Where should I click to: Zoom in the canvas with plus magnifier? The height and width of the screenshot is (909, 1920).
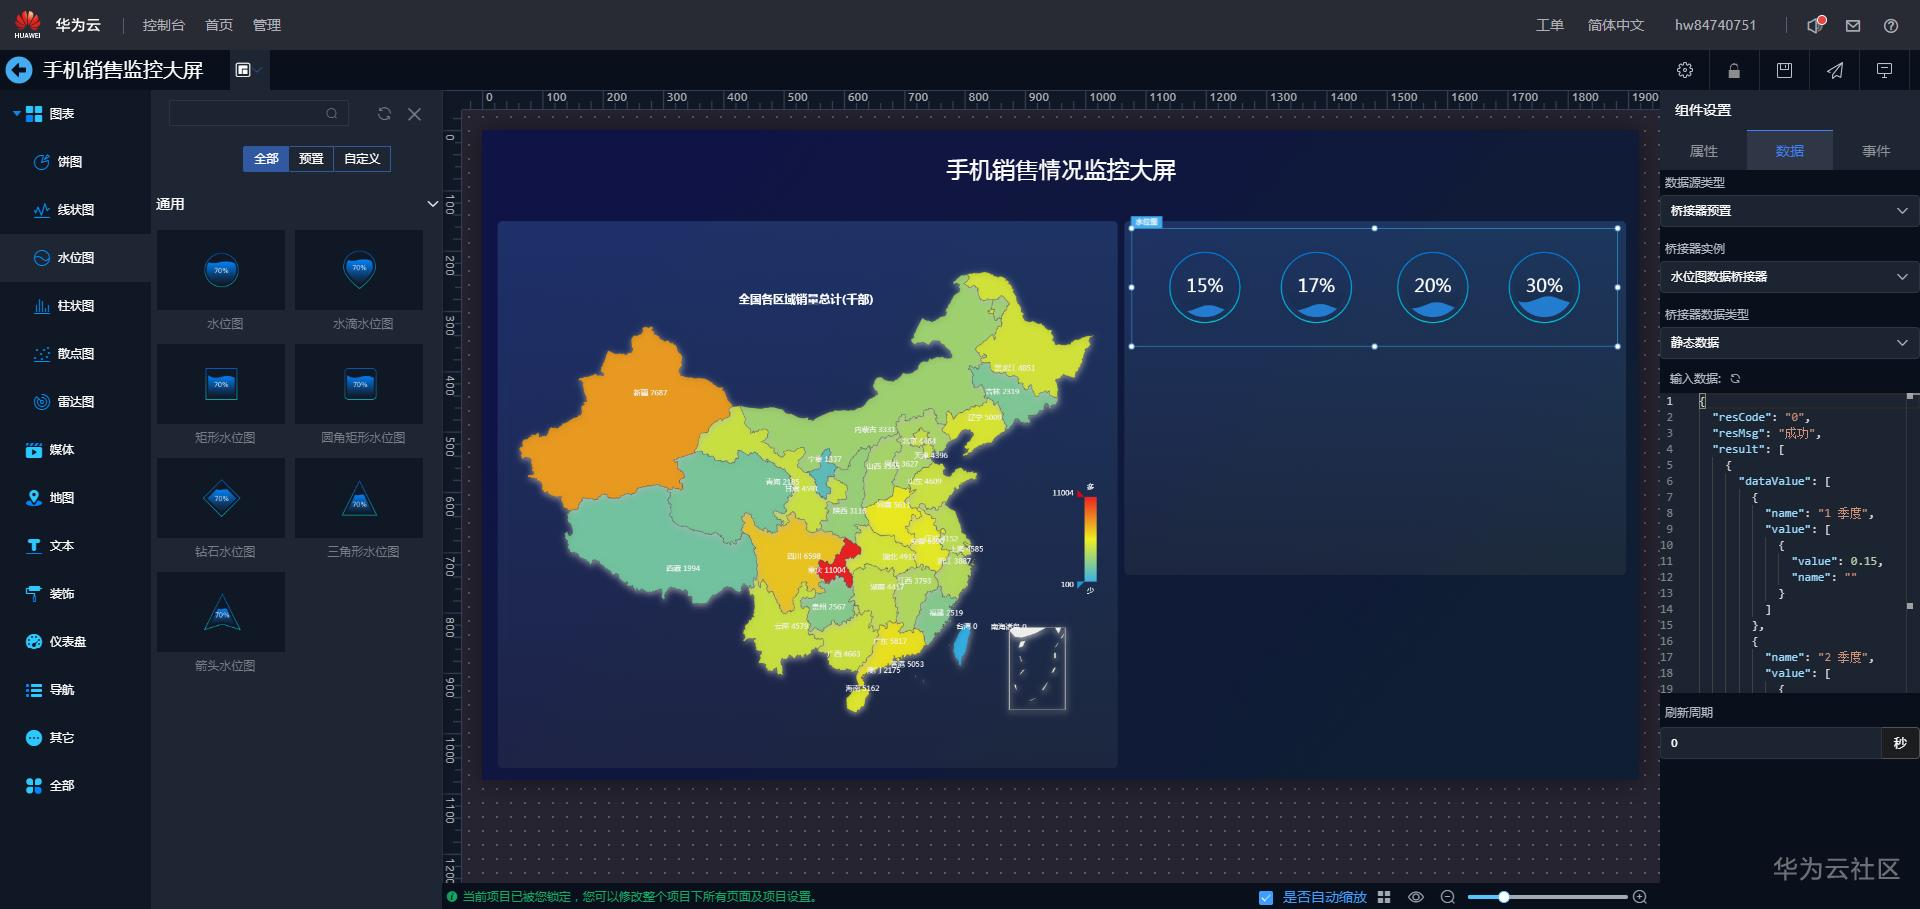point(1639,897)
